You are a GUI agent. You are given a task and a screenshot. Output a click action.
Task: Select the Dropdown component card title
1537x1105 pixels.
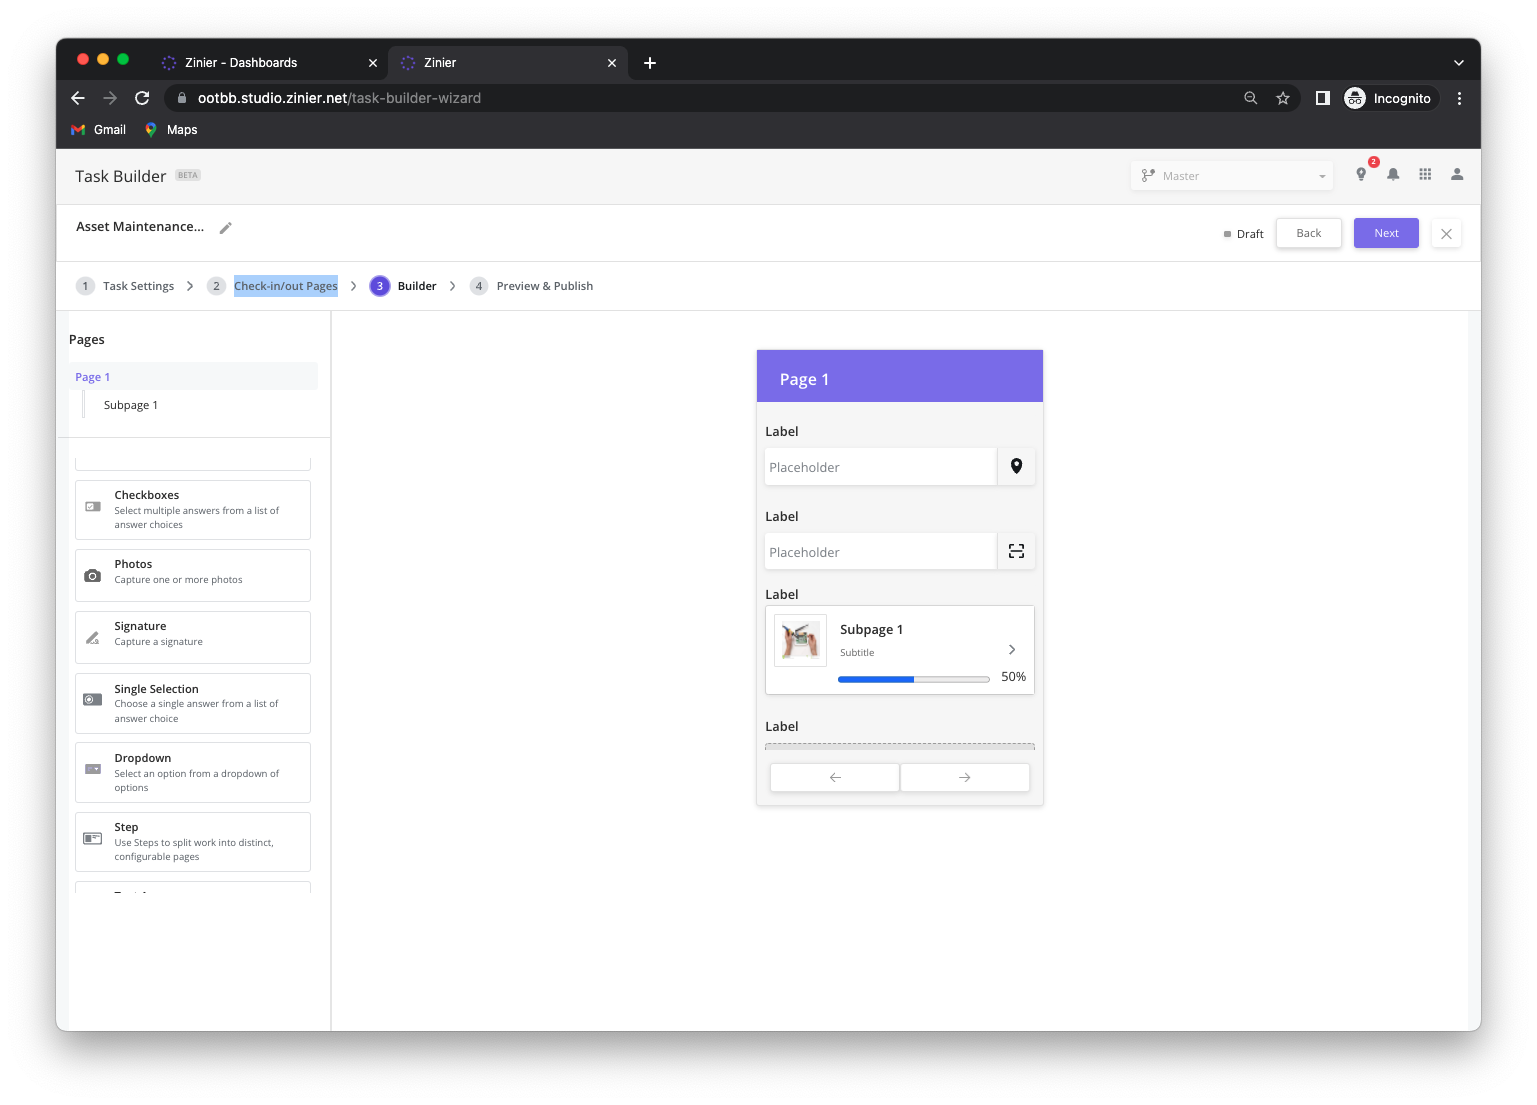[143, 758]
